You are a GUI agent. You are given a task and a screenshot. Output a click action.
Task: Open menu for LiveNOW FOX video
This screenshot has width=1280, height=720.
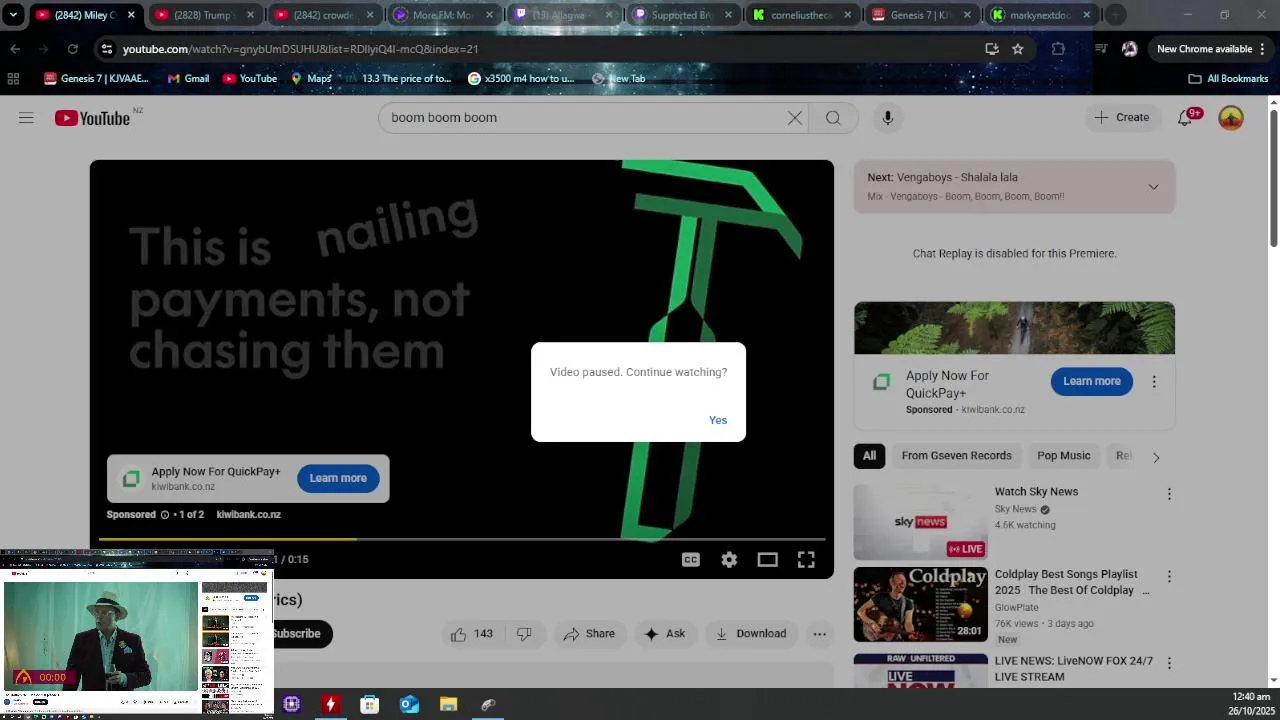click(1169, 663)
